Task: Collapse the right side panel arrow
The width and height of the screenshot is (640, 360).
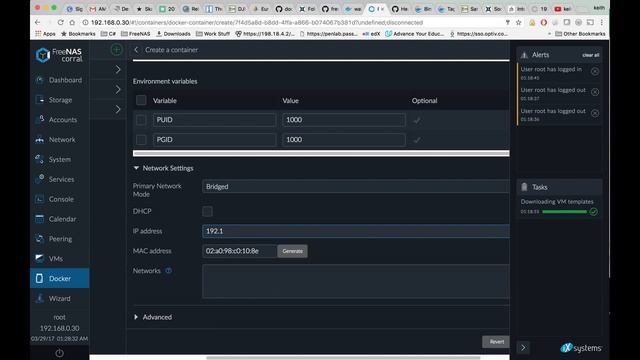Action: point(523,348)
